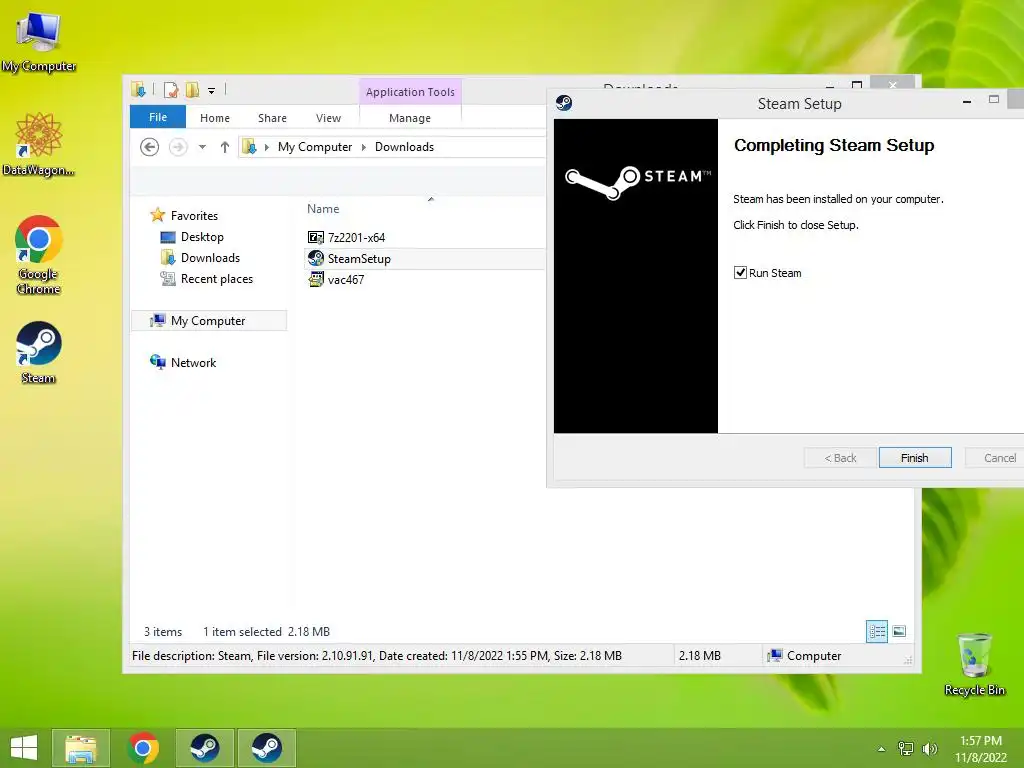Open Recycle Bin on desktop

click(x=974, y=664)
